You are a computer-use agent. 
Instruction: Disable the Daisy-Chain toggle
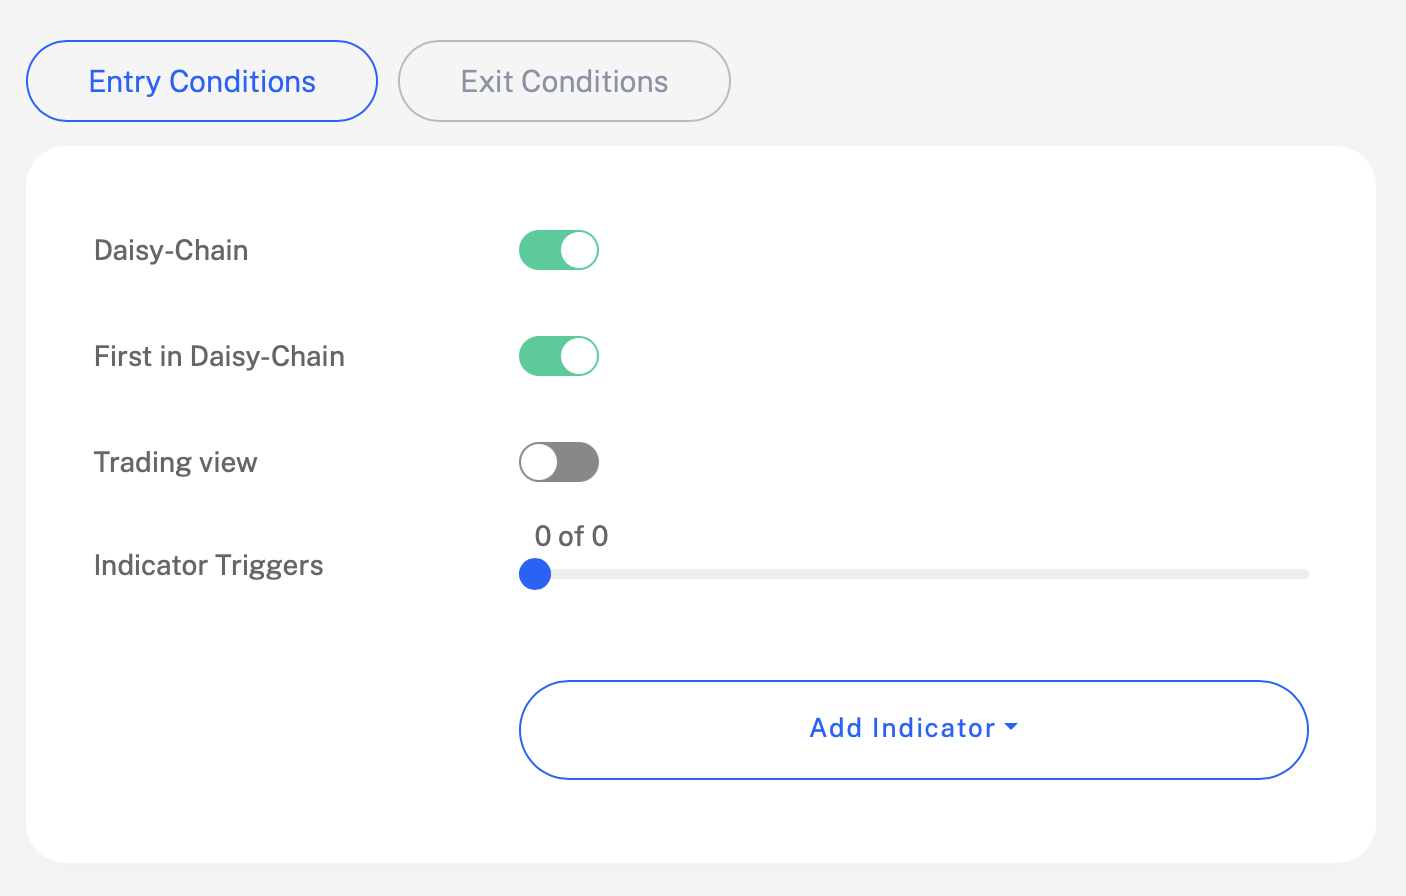point(558,250)
